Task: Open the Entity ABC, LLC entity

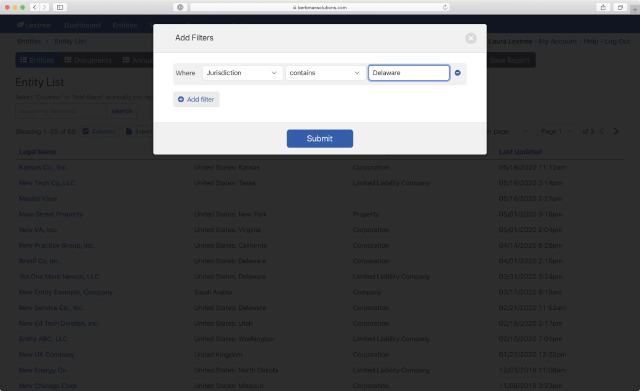Action: tap(43, 339)
